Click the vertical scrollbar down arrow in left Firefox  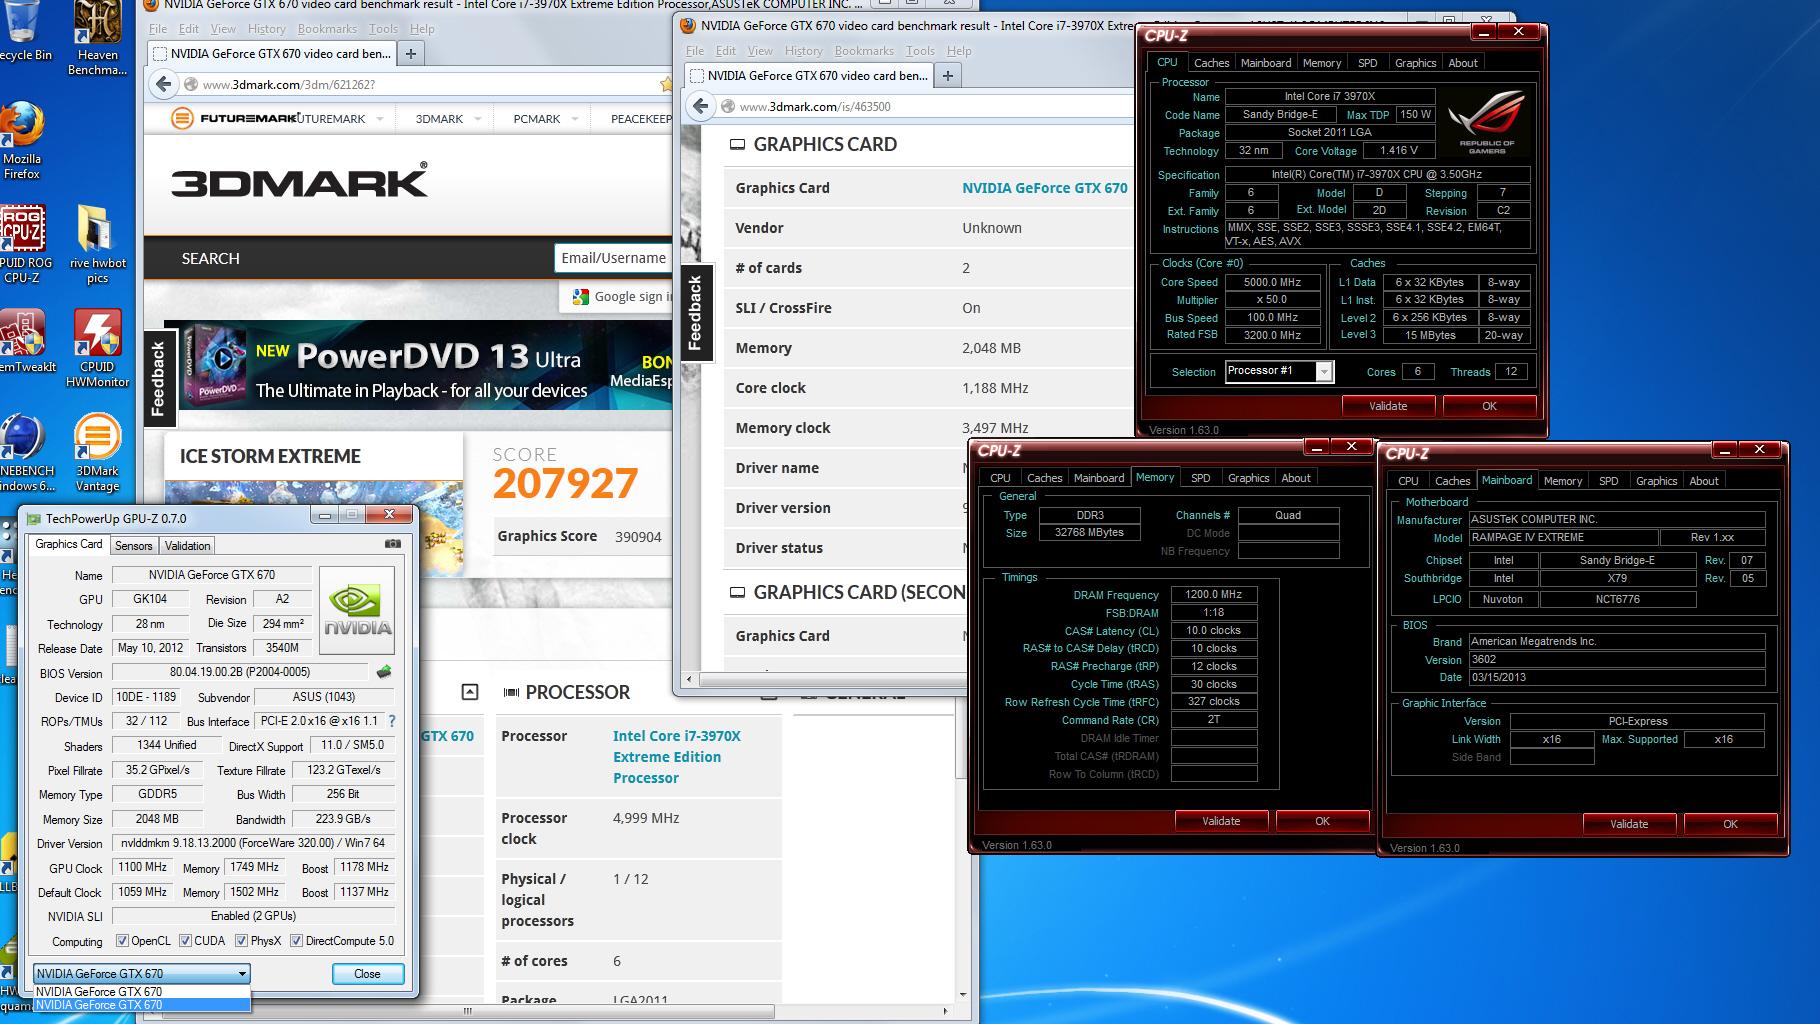[964, 995]
